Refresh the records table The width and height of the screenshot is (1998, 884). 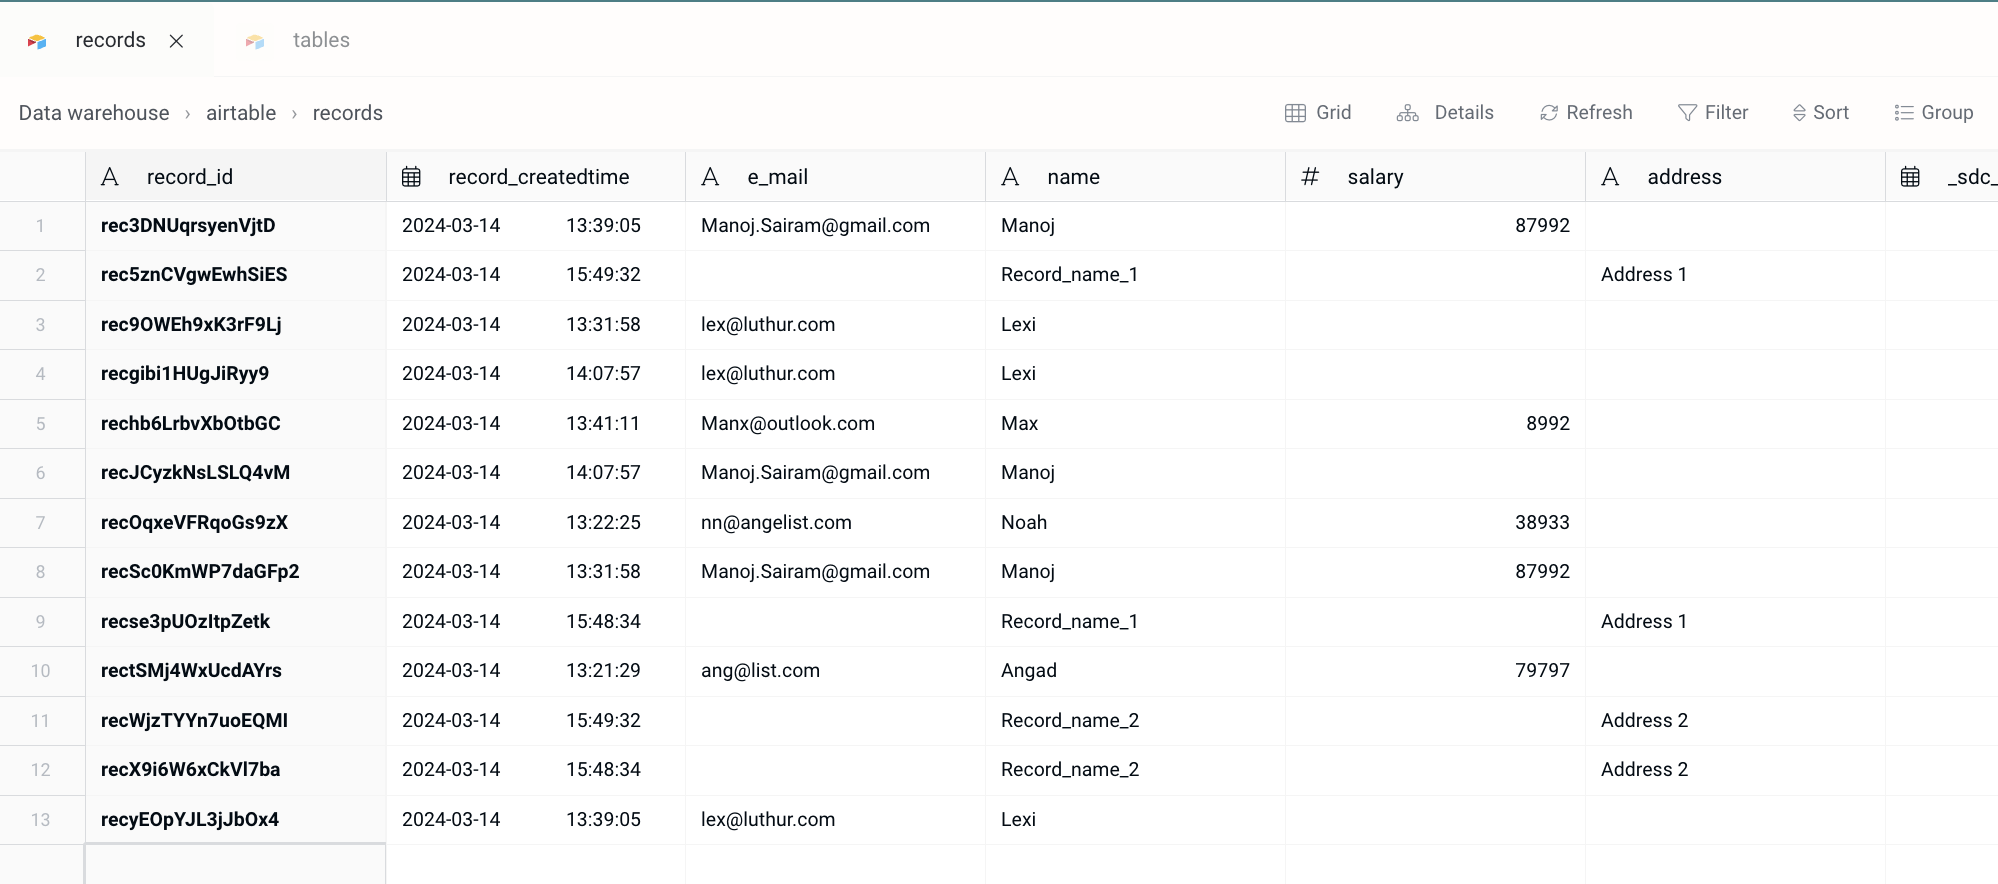(1586, 113)
